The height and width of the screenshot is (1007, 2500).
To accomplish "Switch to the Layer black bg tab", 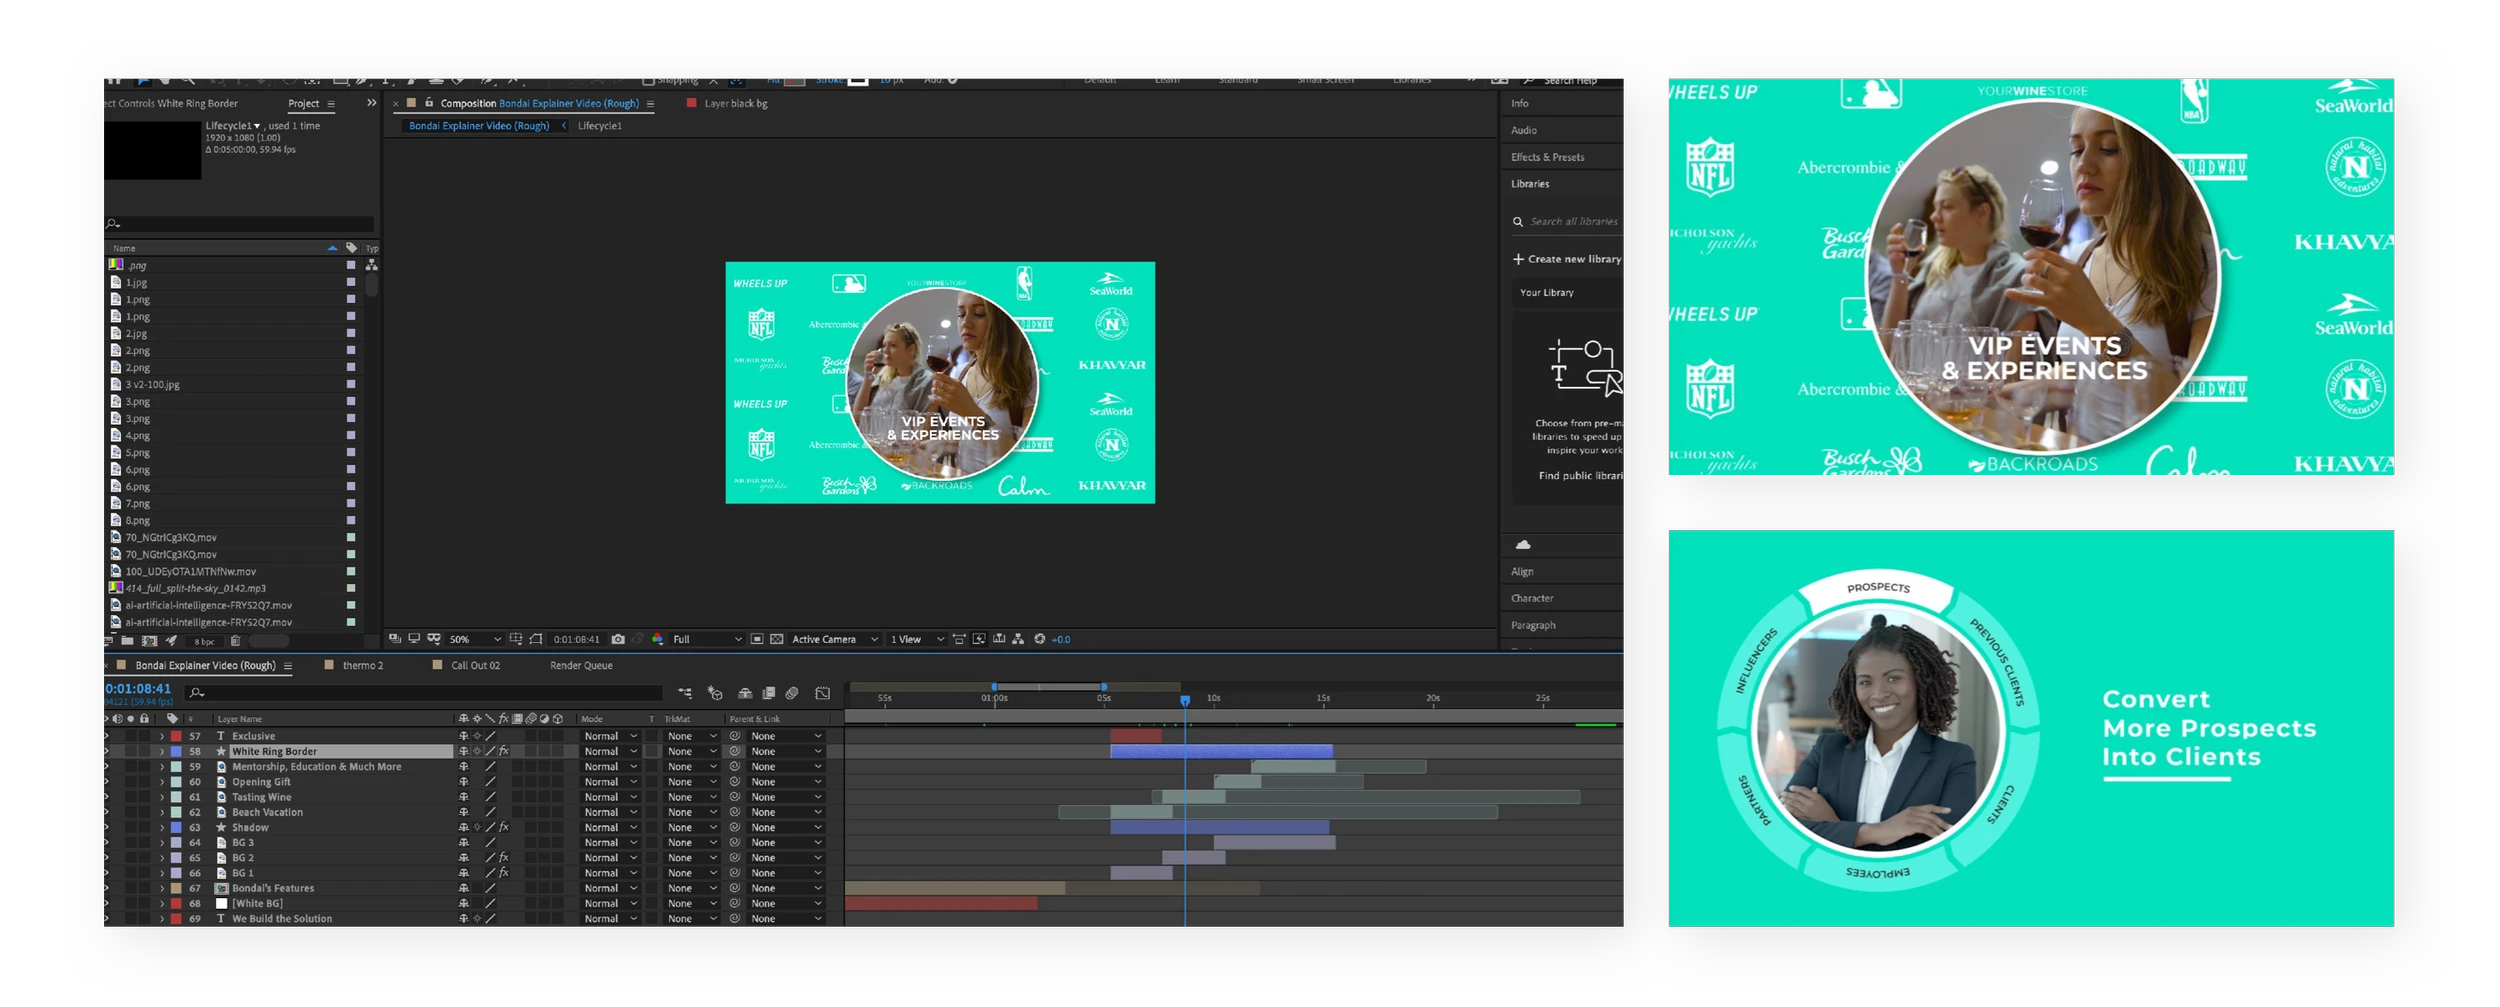I will (x=736, y=103).
